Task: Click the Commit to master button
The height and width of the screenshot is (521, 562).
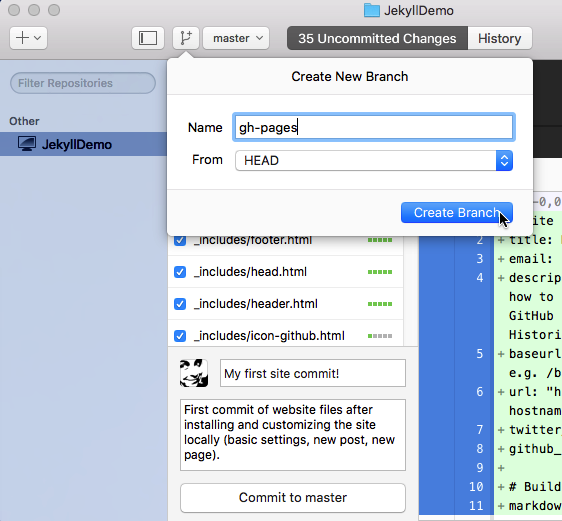Action: tap(293, 498)
